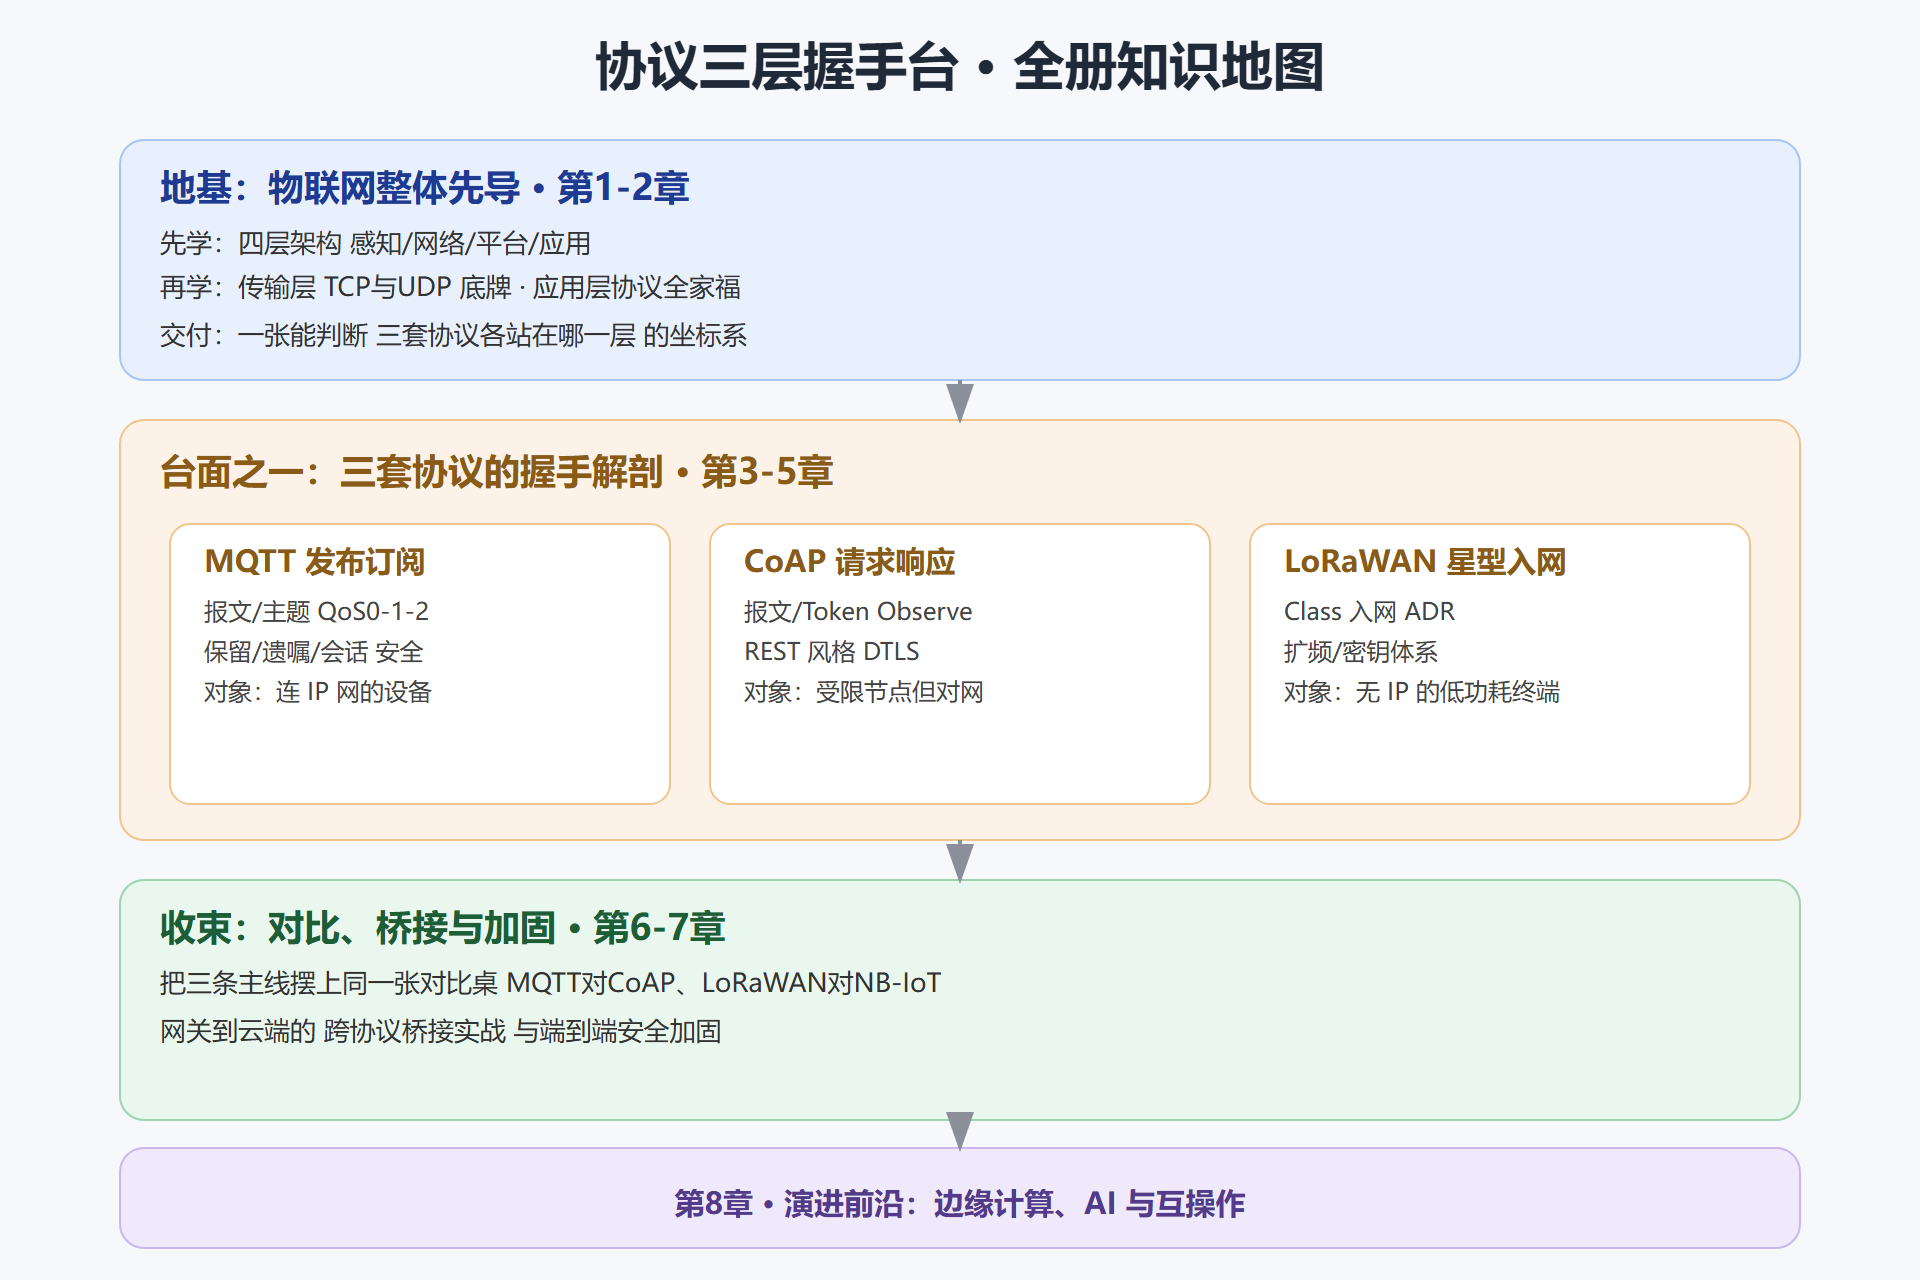Click text REST 风格 DTLS

[832, 652]
